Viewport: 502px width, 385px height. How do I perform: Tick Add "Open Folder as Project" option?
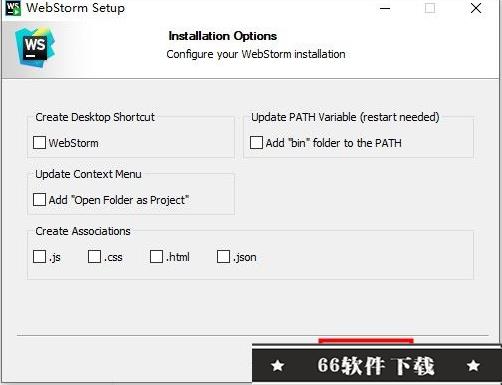[39, 200]
